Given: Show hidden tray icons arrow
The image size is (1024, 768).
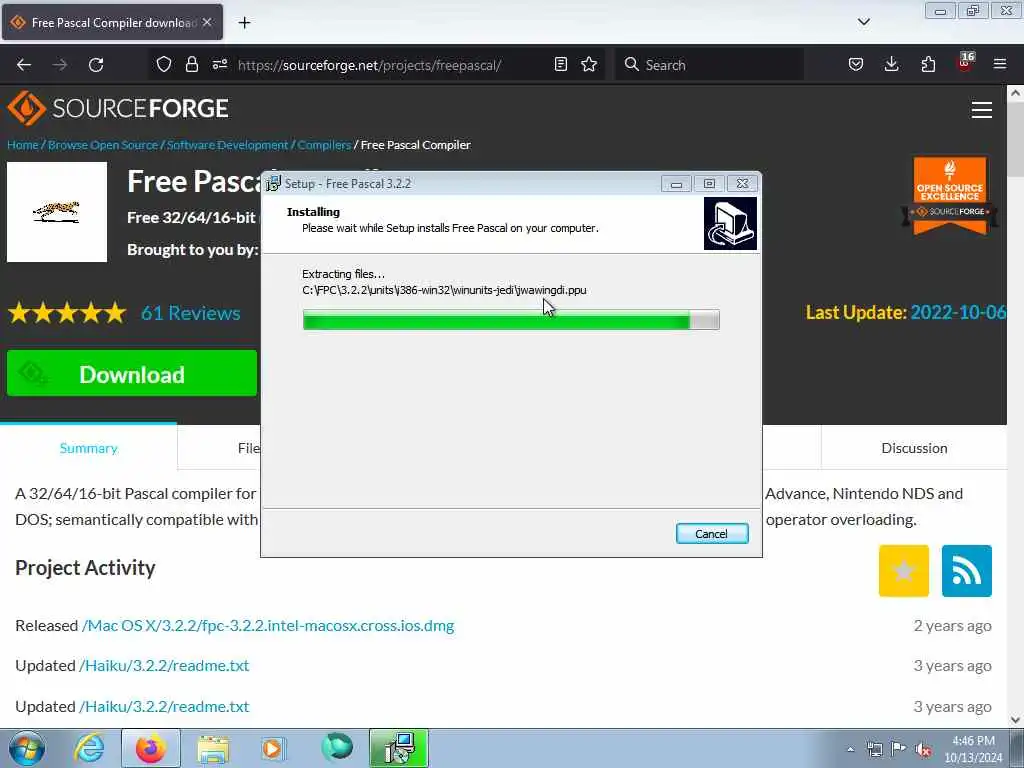Looking at the screenshot, I should coord(850,749).
